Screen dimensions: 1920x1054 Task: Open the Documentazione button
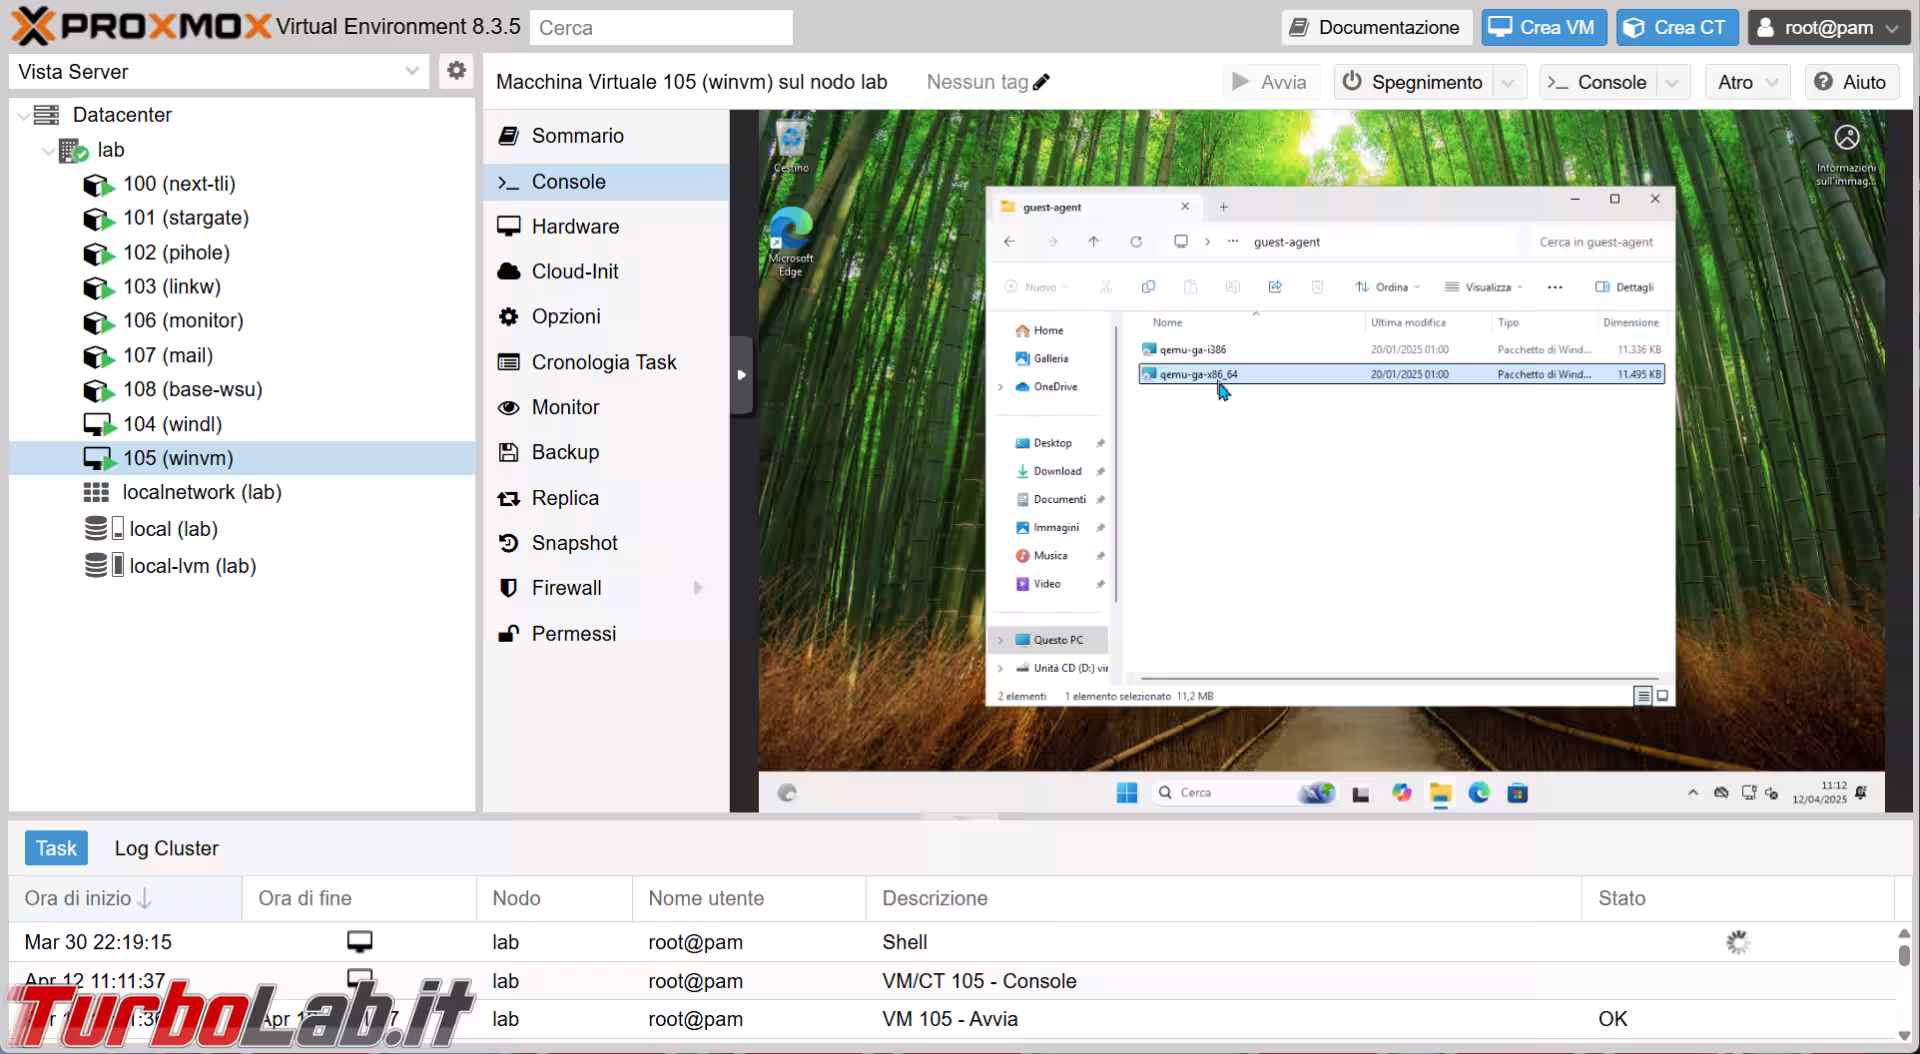1376,27
